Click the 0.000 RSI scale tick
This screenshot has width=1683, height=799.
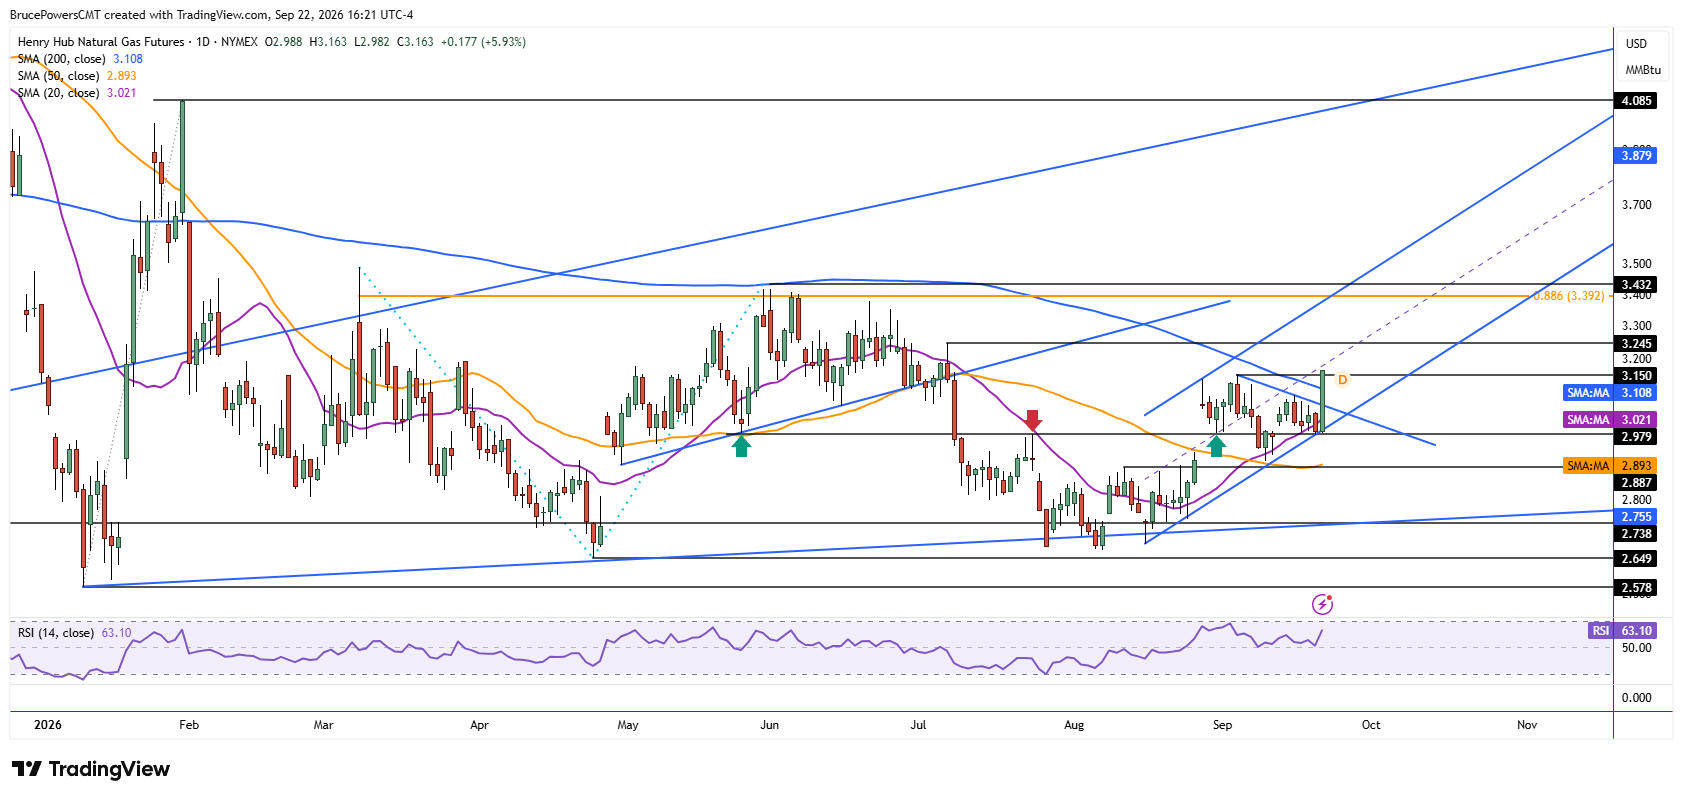[x=1637, y=698]
